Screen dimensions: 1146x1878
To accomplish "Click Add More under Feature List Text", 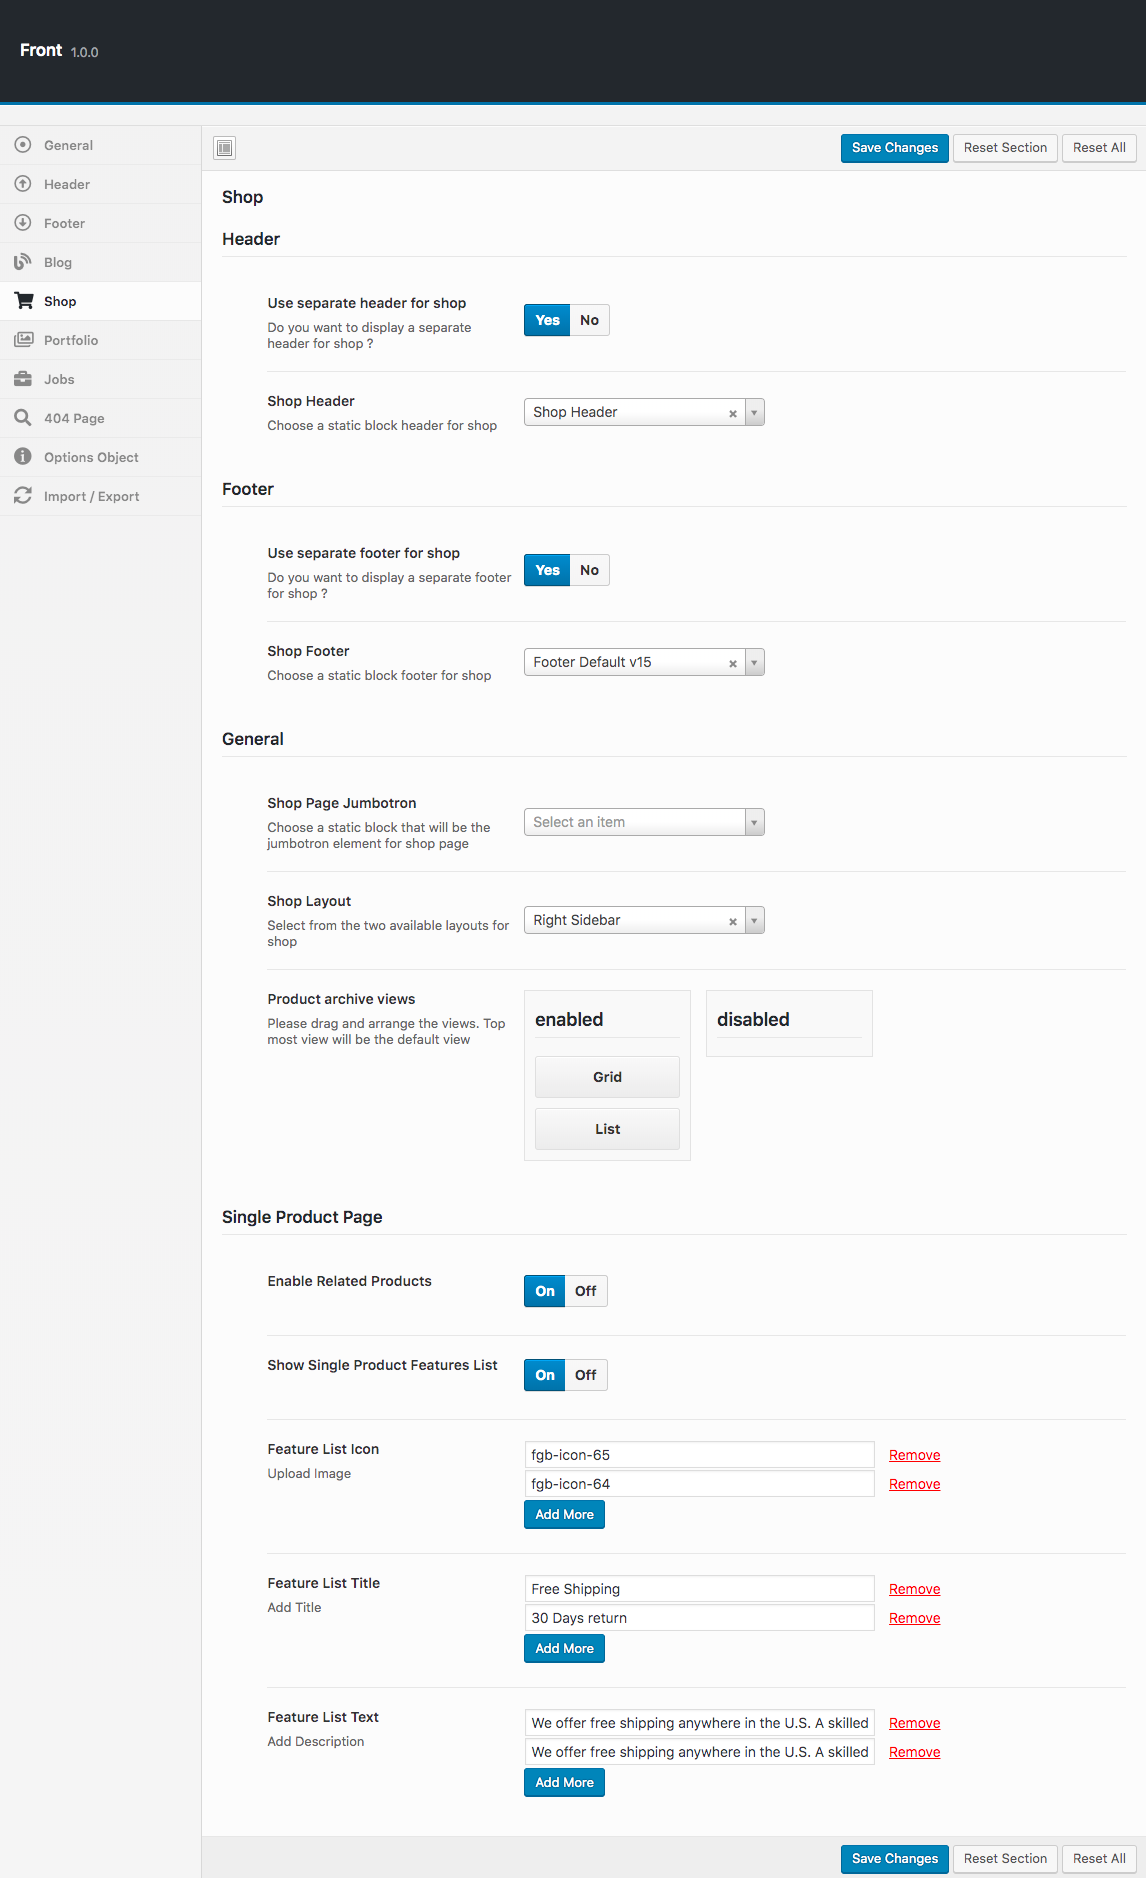I will 564,1783.
